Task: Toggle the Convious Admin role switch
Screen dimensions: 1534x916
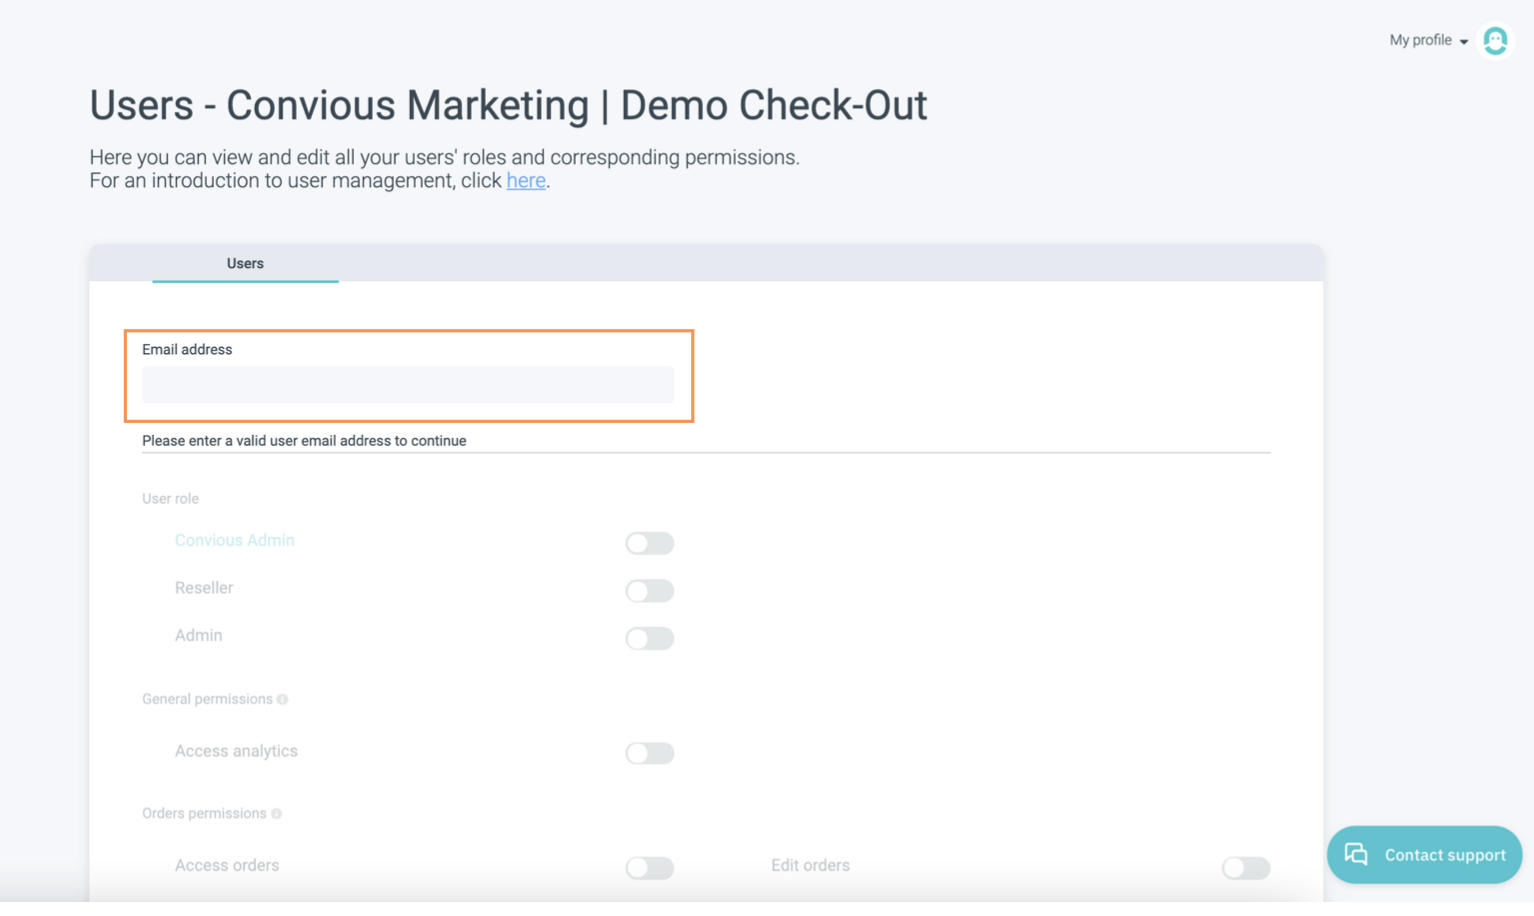Action: coord(649,543)
